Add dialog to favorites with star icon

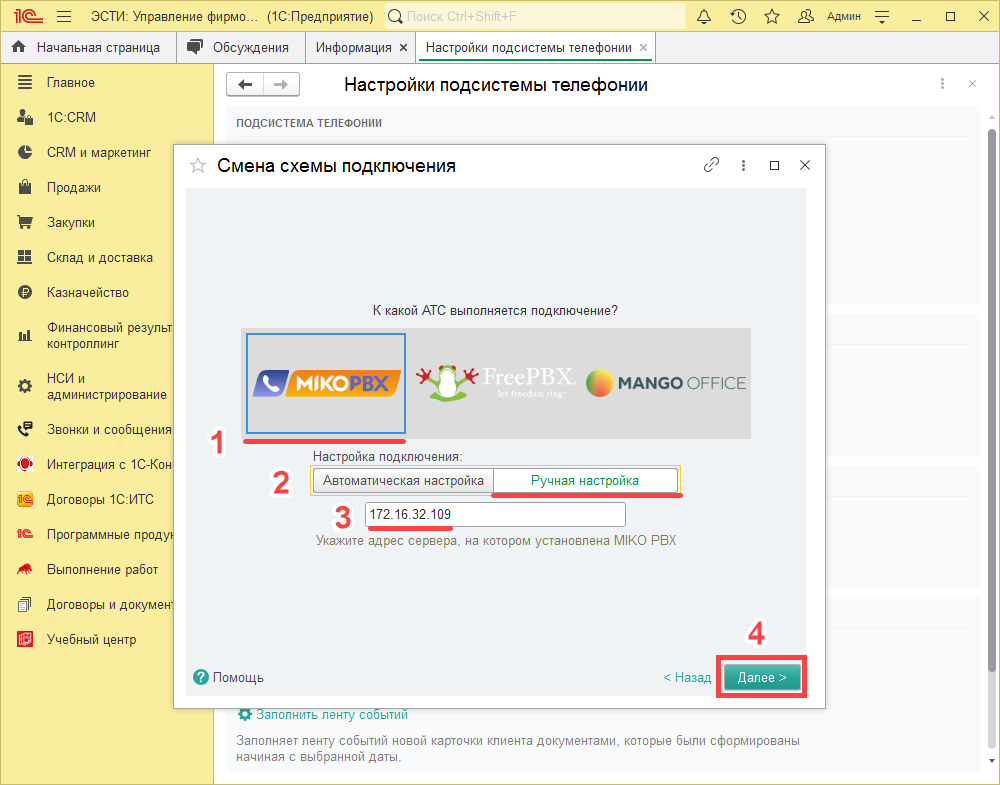click(198, 166)
